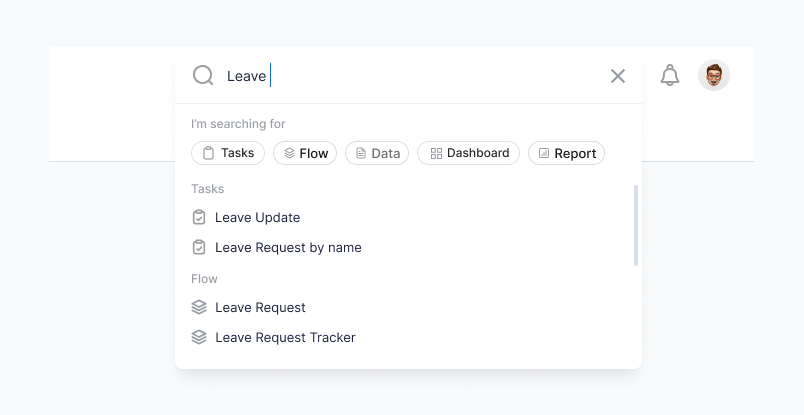Clear the search with the X icon
Screen dimensions: 804x415
click(618, 76)
